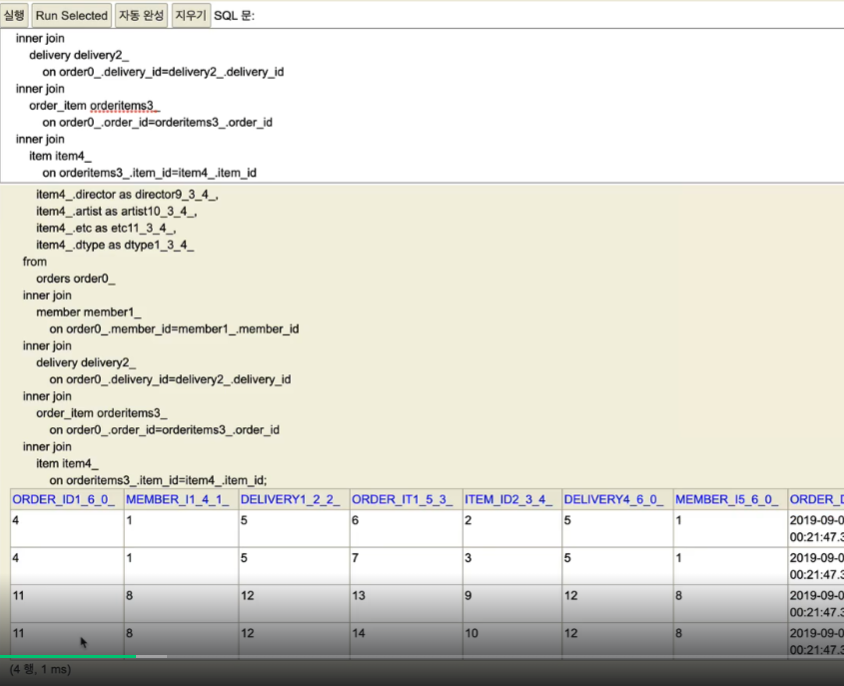Click inside the SQL editor on 'order_item orderitems3_'
Viewport: 844px width, 686px height.
(95, 106)
